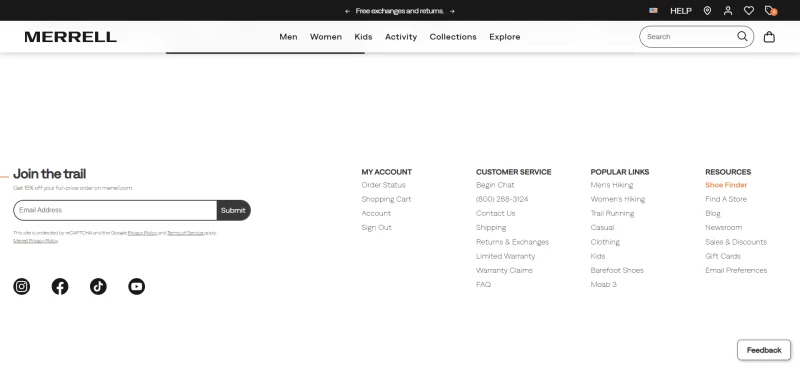Open Merrell Privacy Policy link
The width and height of the screenshot is (800, 366).
(36, 241)
